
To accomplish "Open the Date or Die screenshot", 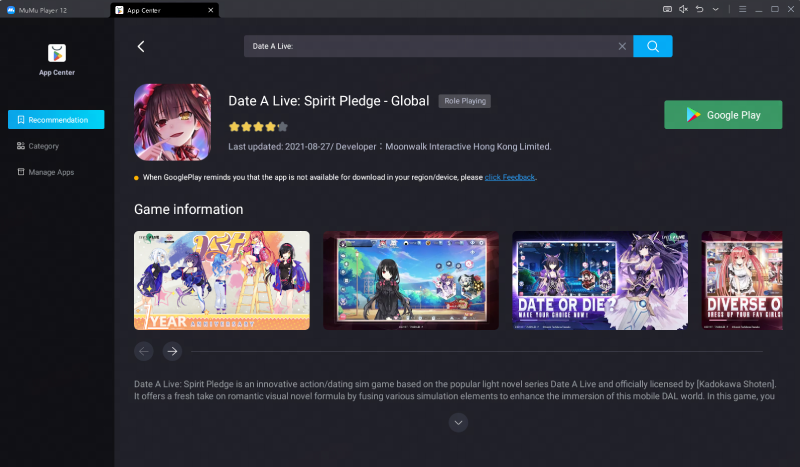I will [x=600, y=280].
